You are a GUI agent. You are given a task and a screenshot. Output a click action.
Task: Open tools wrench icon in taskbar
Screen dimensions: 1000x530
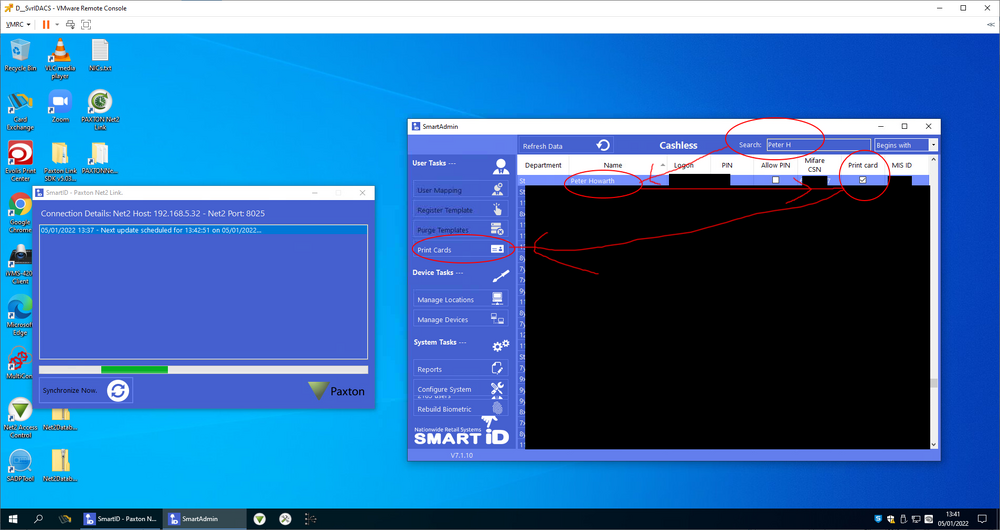pos(285,519)
